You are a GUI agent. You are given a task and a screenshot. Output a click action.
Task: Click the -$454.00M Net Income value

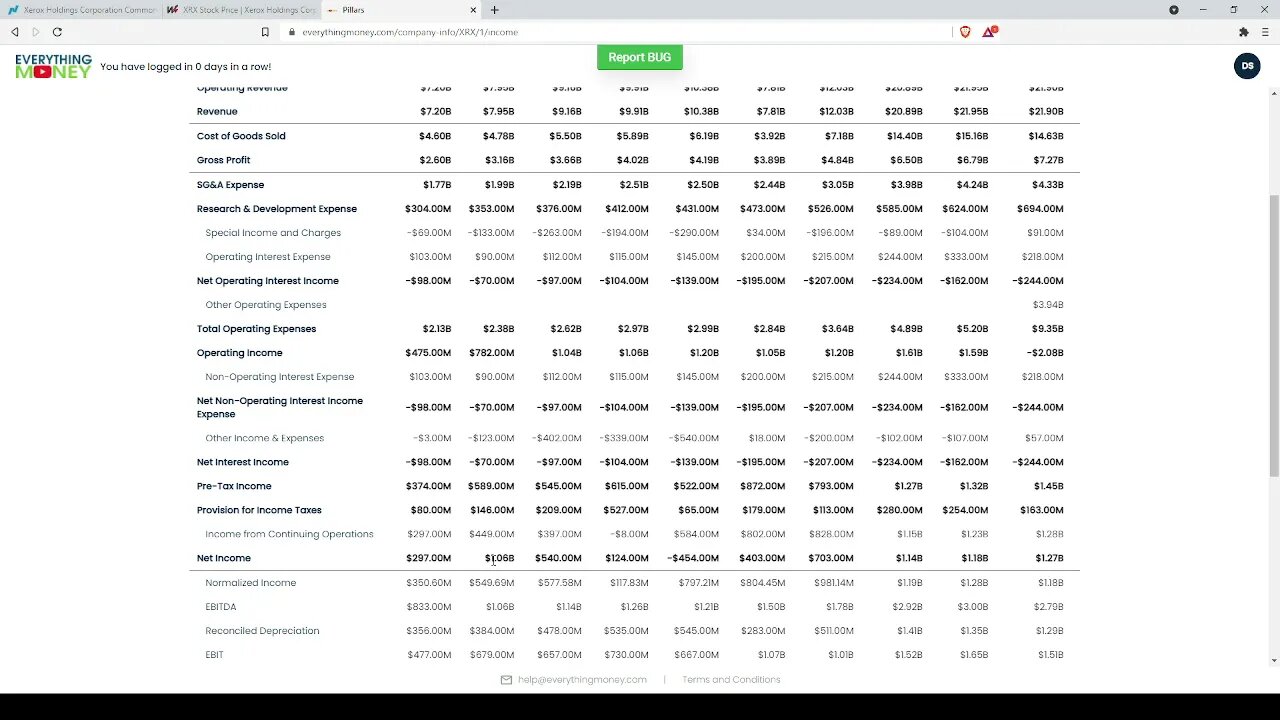(693, 558)
